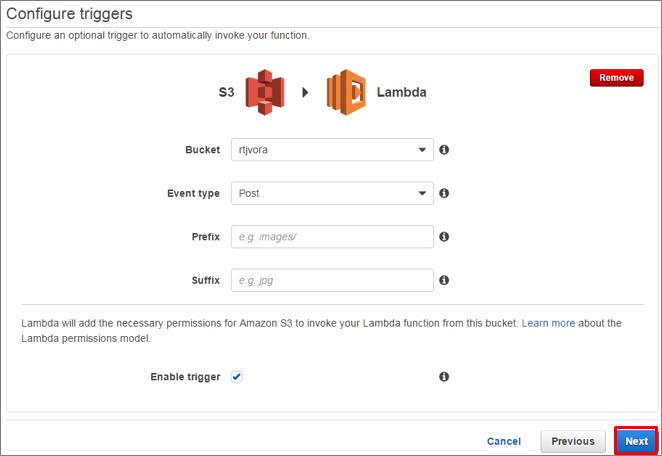Image resolution: width=662 pixels, height=456 pixels.
Task: Click the Cancel link
Action: (x=504, y=441)
